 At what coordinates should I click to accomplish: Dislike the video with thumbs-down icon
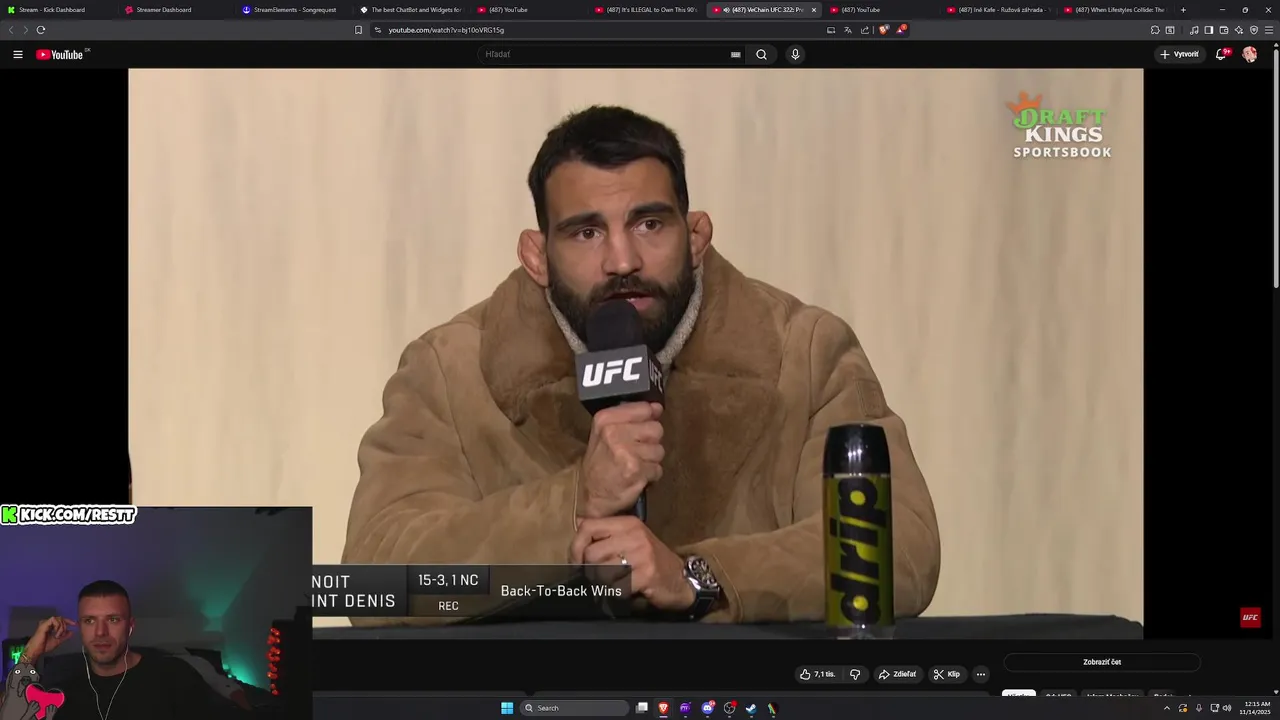pyautogui.click(x=855, y=674)
